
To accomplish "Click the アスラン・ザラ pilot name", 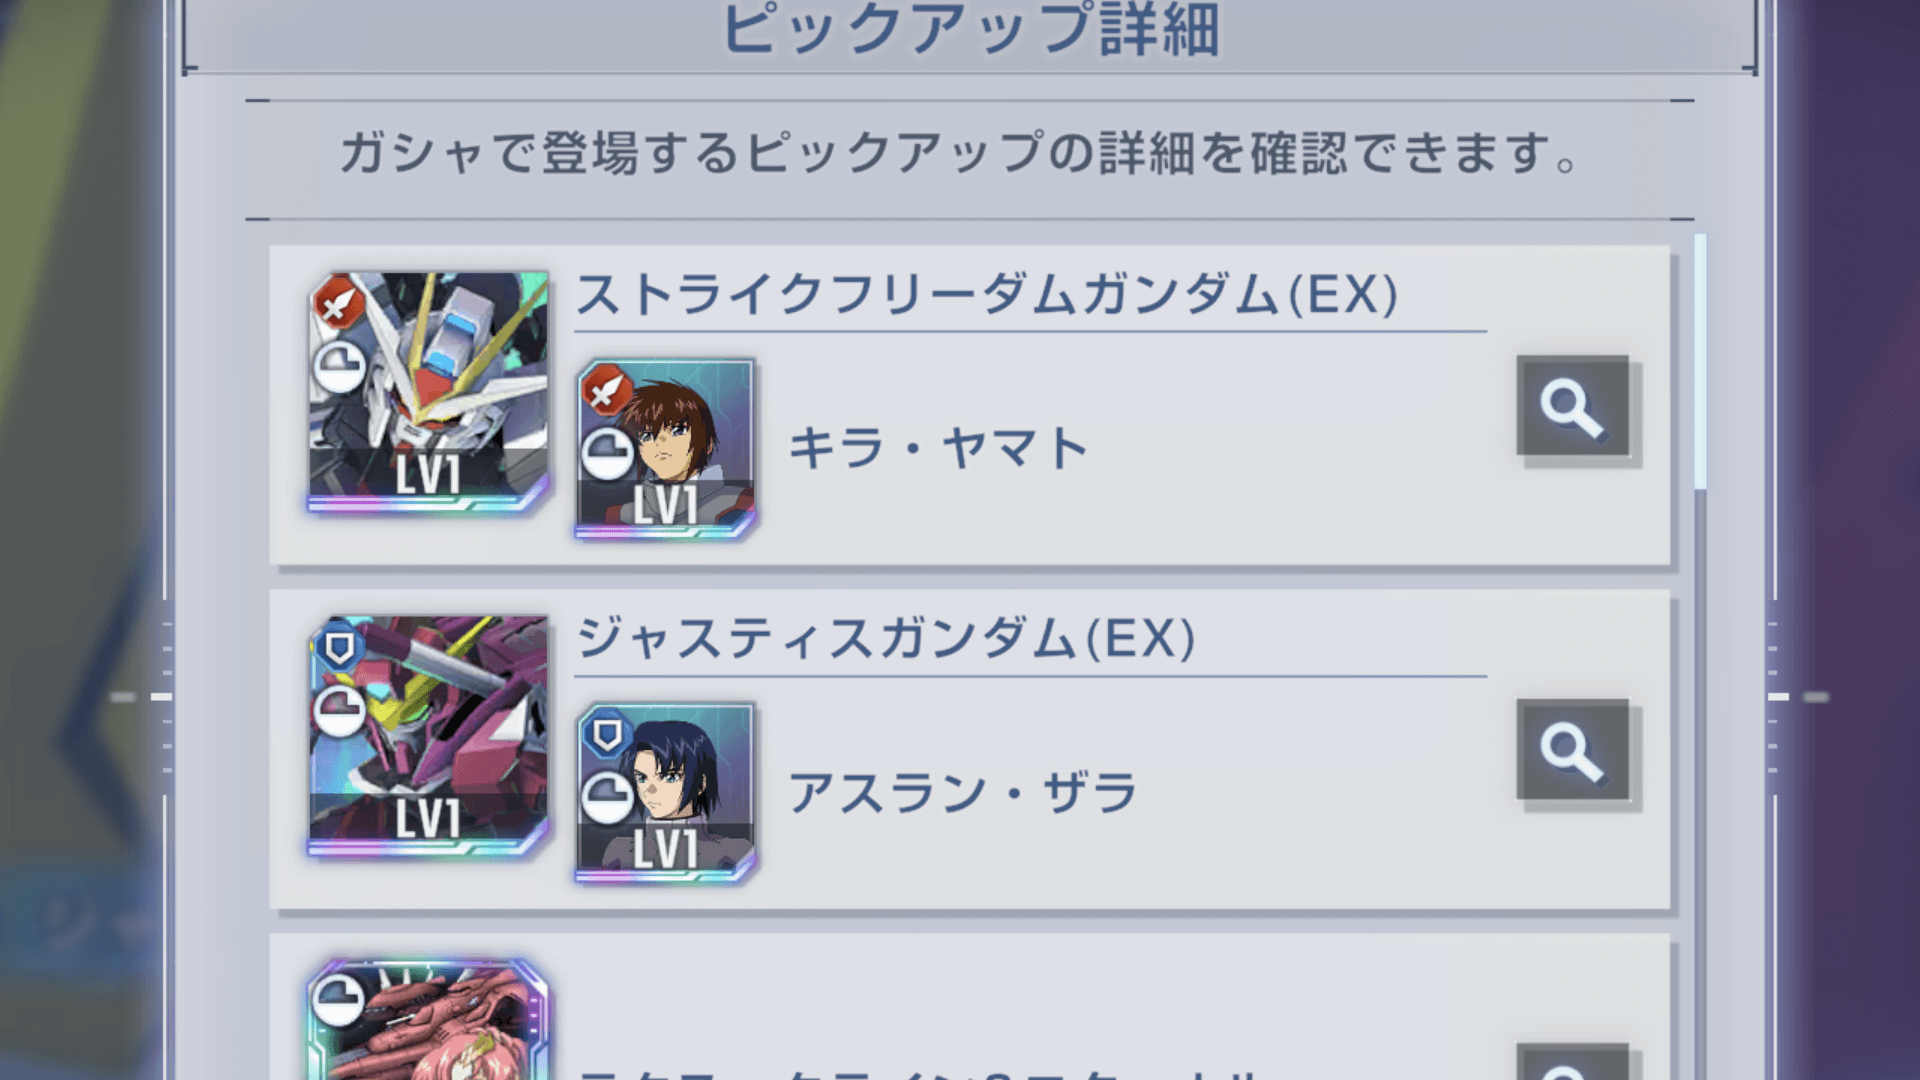I will click(x=963, y=793).
